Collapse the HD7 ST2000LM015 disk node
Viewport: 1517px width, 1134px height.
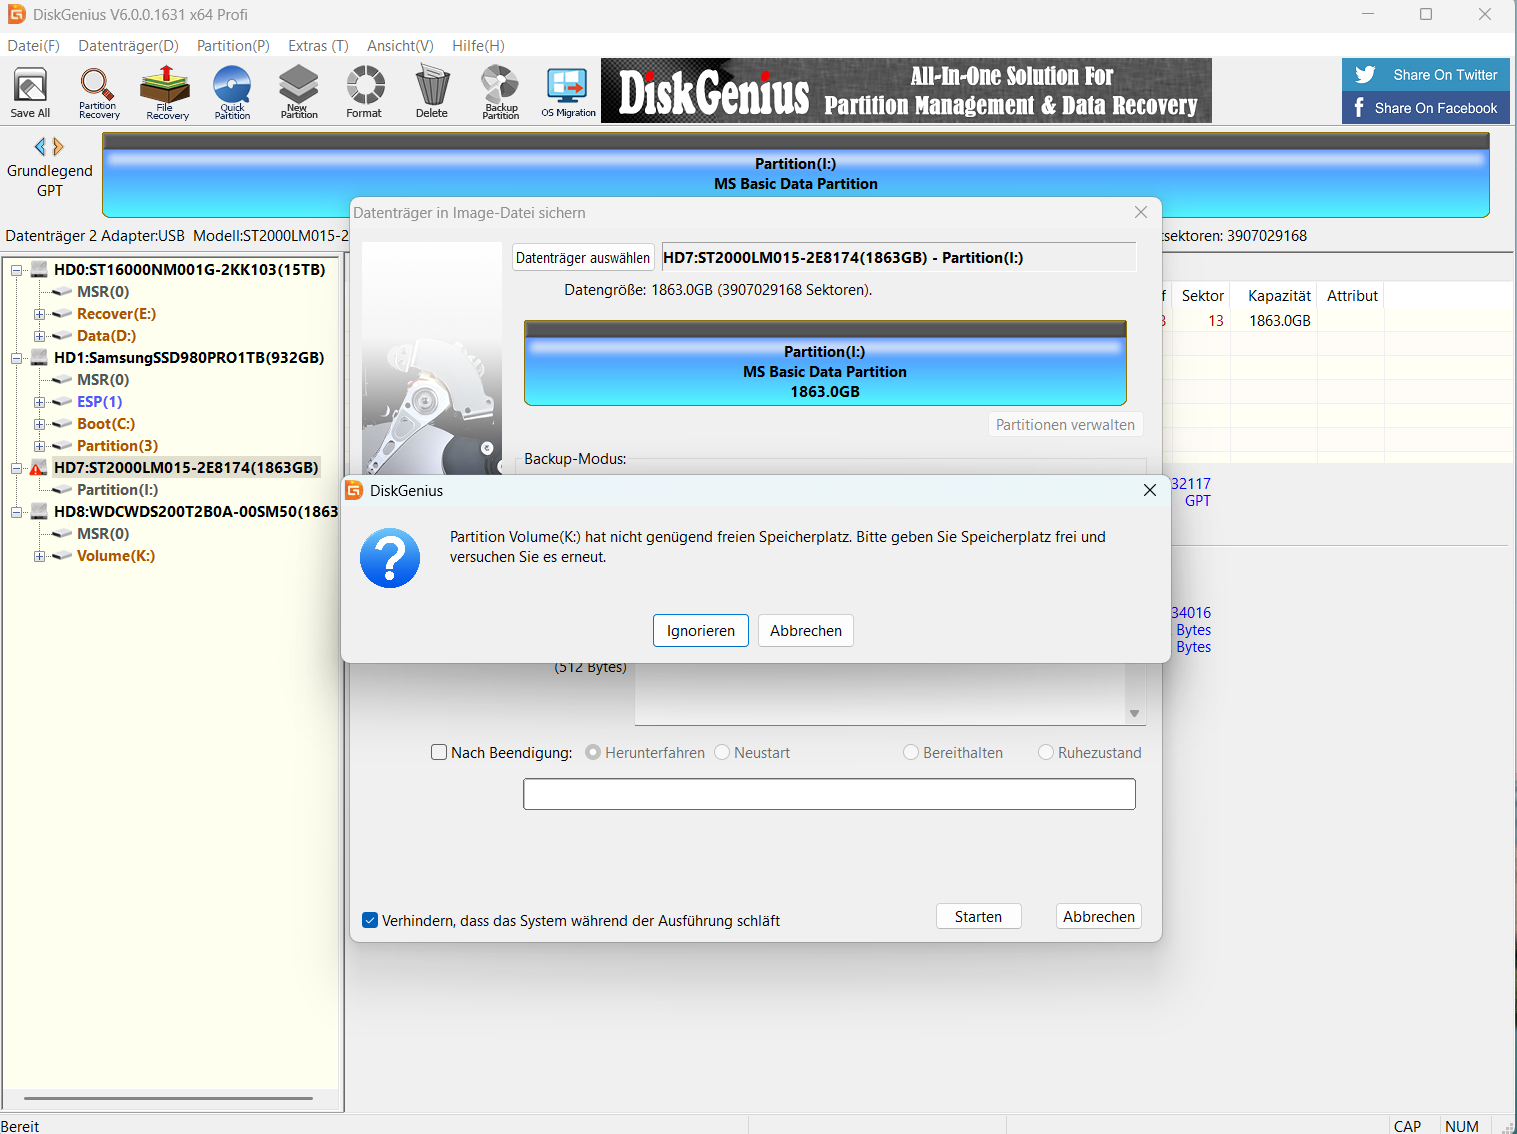click(x=17, y=468)
